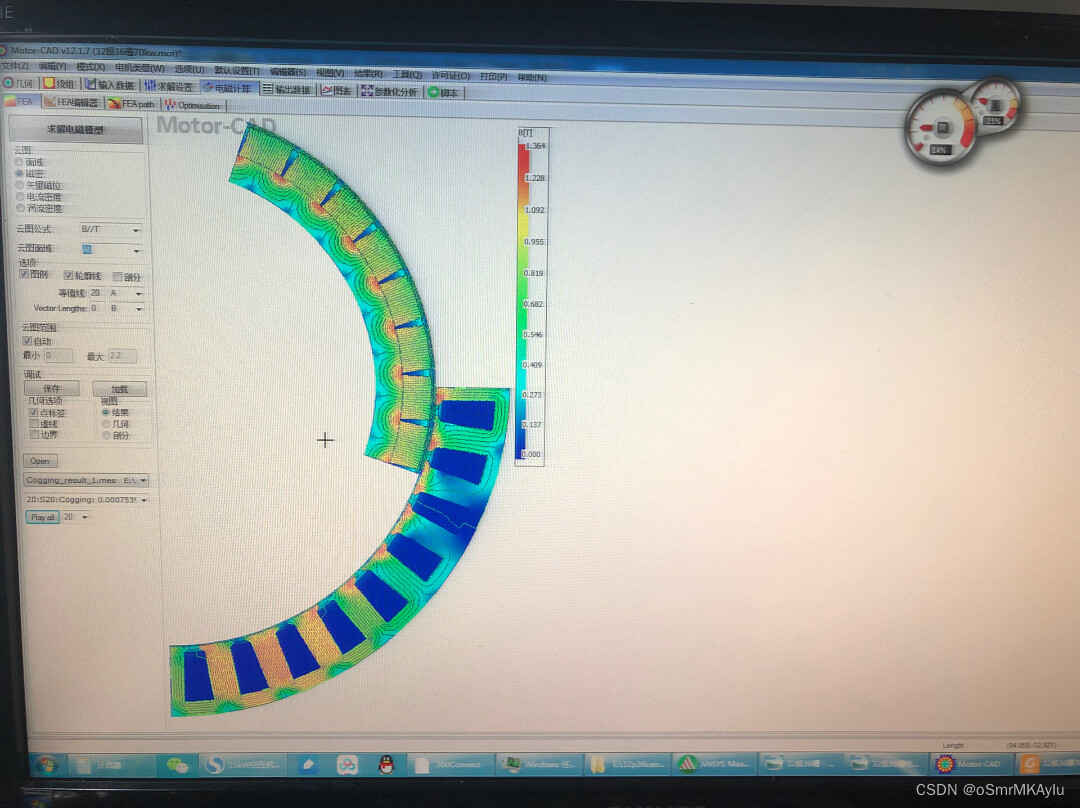Click the larger CPU usage gauge gadget
Screen dimensions: 1080x808
pyautogui.click(x=941, y=128)
